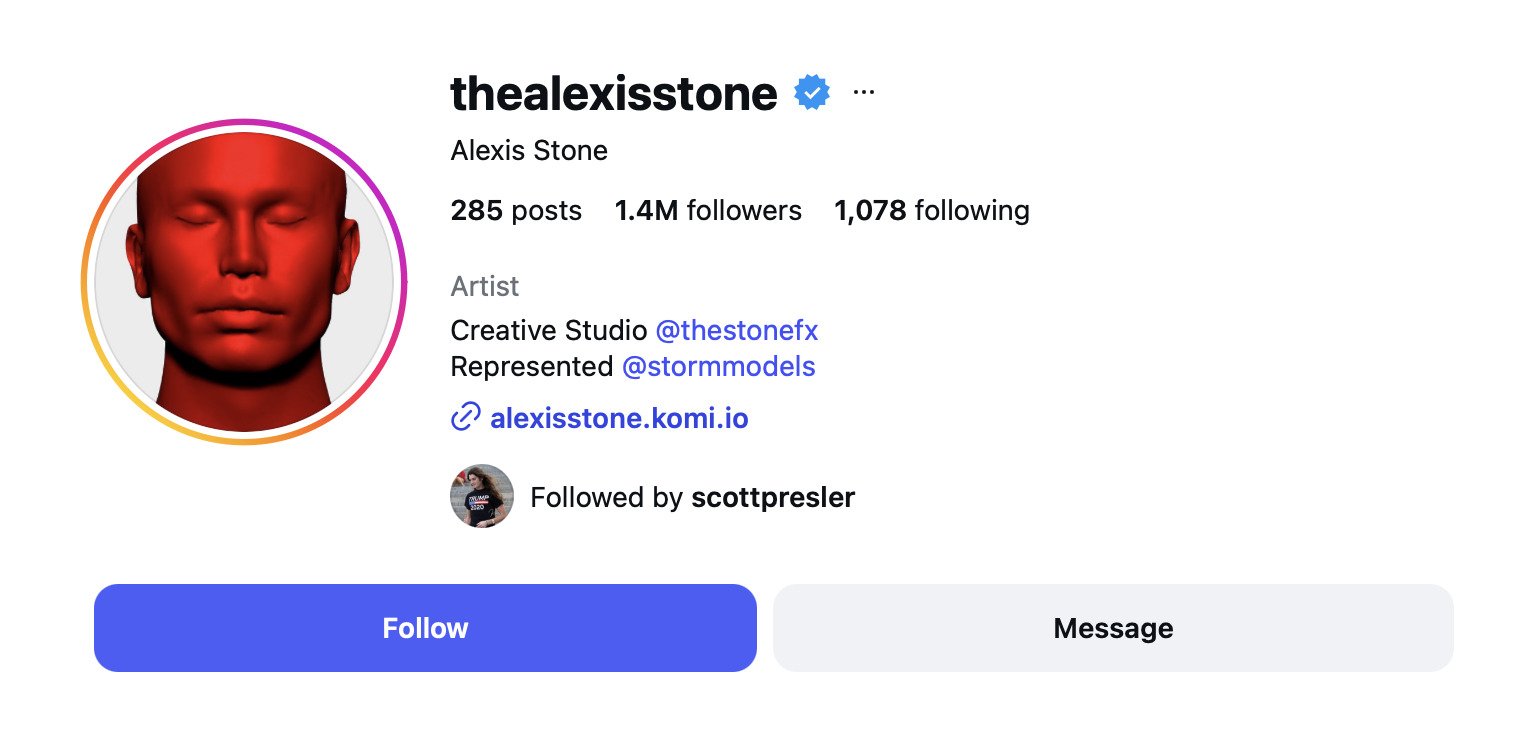Click the "Creative Studio" bio text

point(548,330)
